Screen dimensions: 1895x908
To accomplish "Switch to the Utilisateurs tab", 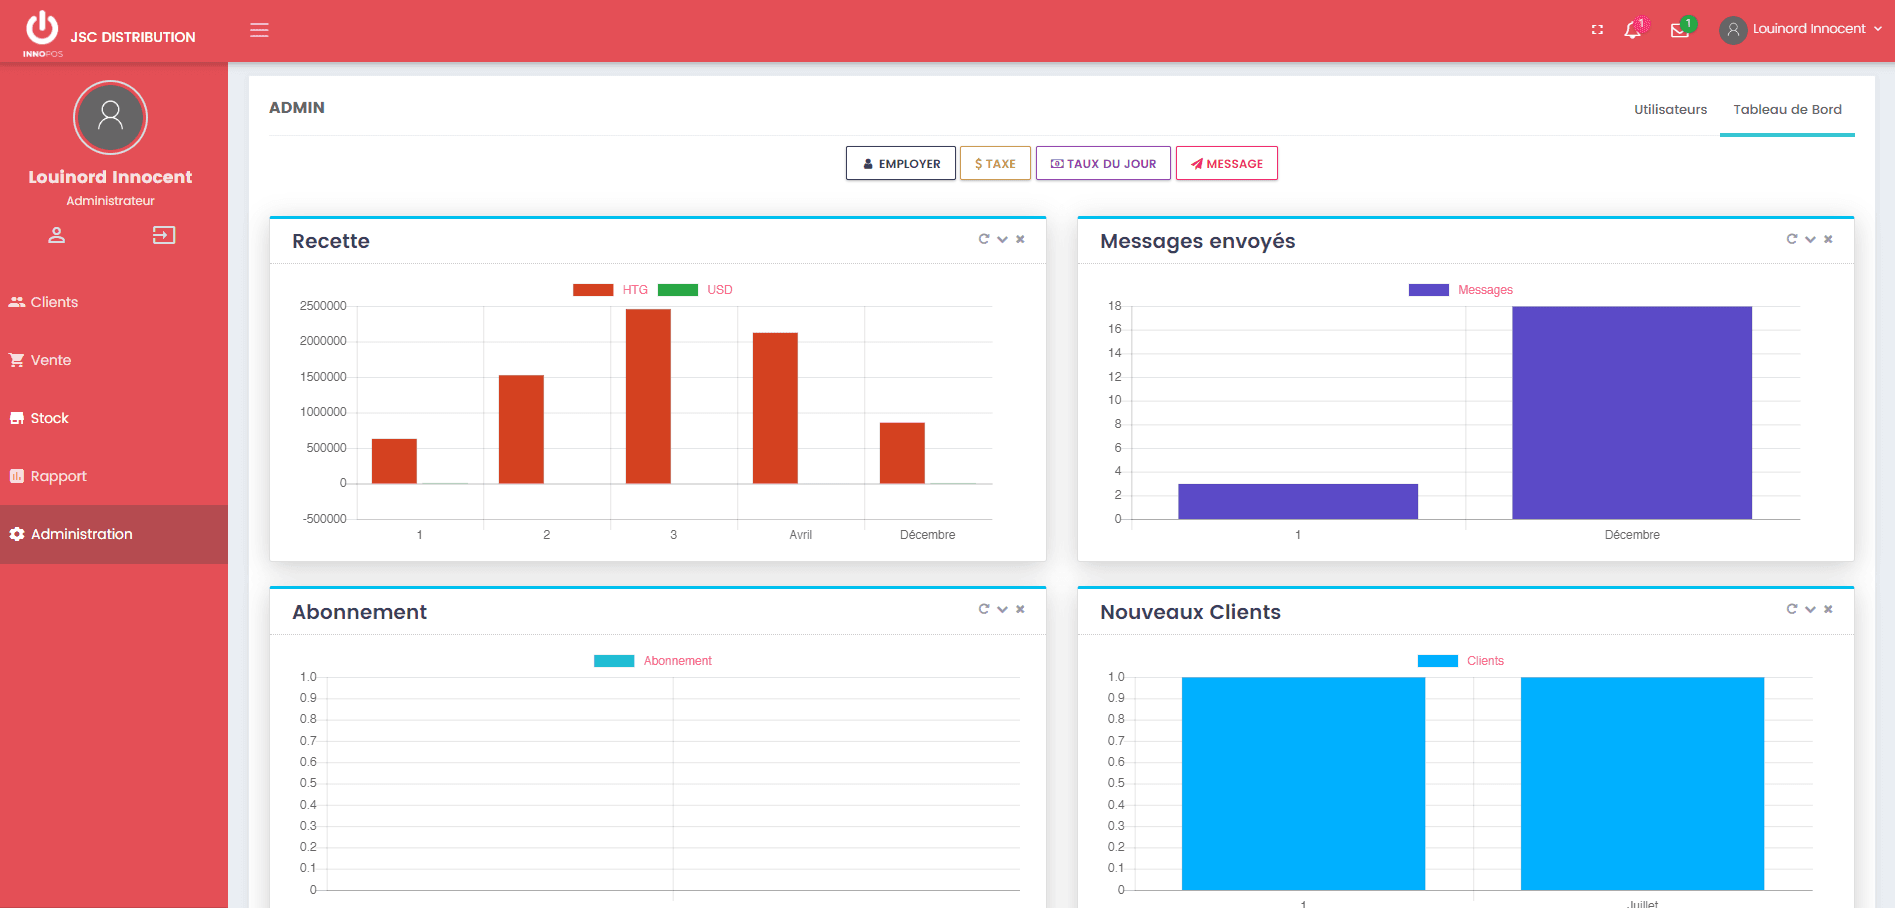I will [x=1670, y=110].
